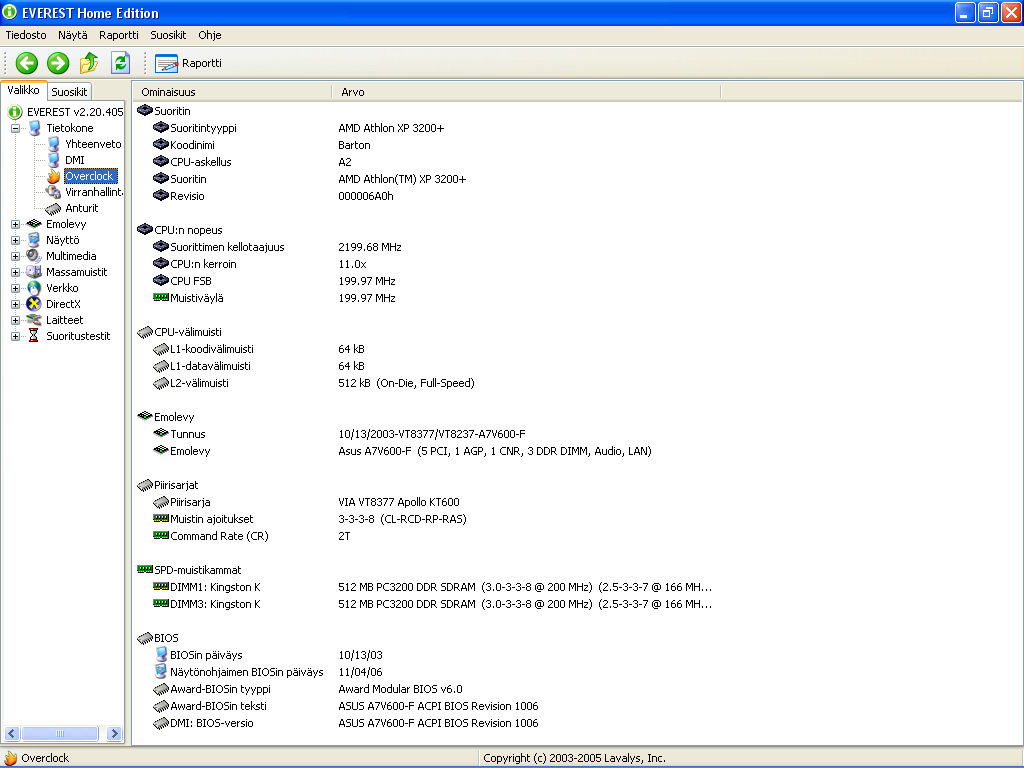
Task: Expand the Massamuistit tree node
Action: [15, 272]
